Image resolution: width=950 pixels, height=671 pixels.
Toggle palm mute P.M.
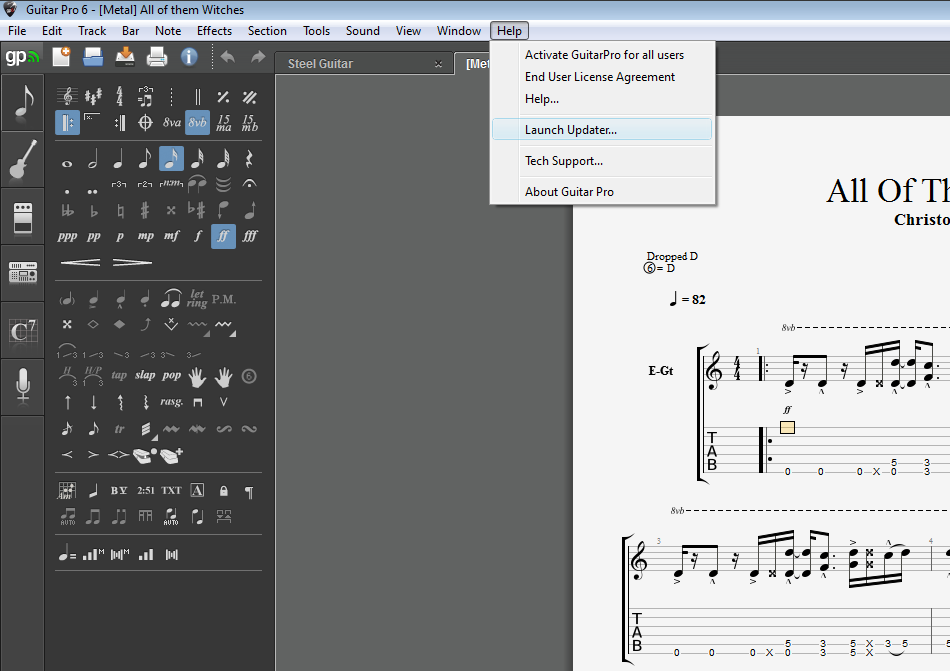224,299
